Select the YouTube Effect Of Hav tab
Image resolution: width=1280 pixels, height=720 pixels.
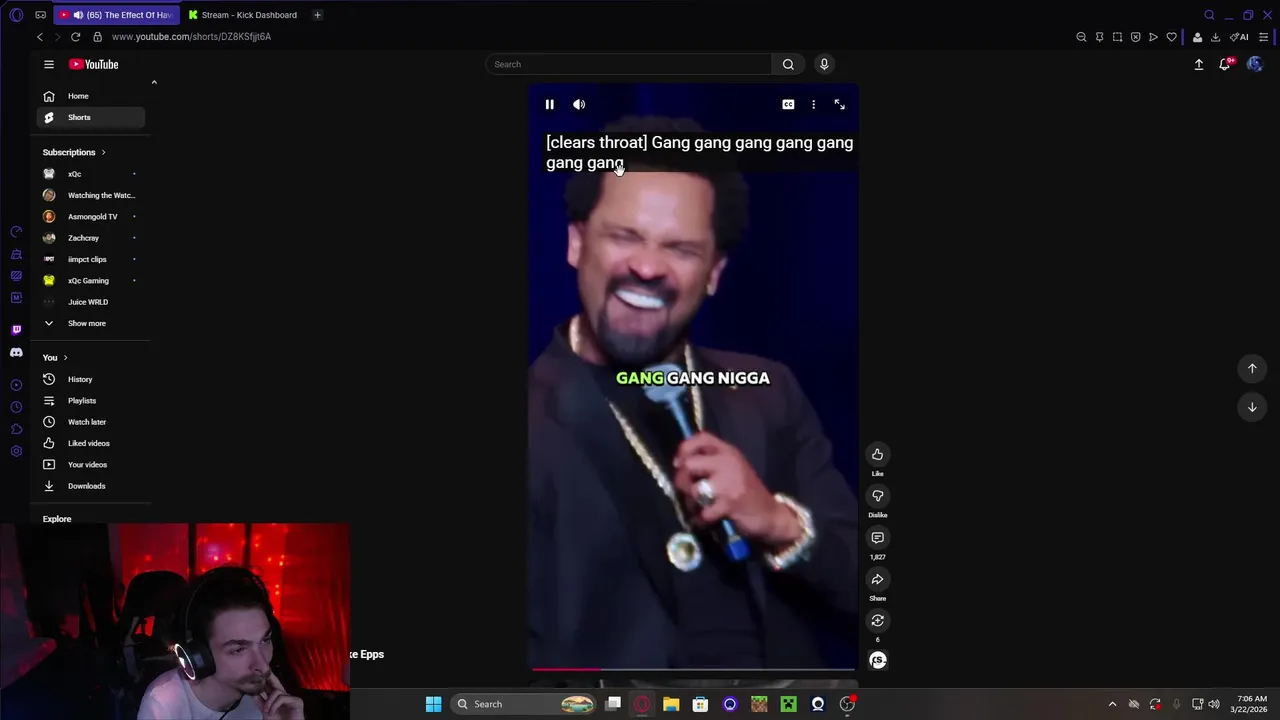click(117, 15)
